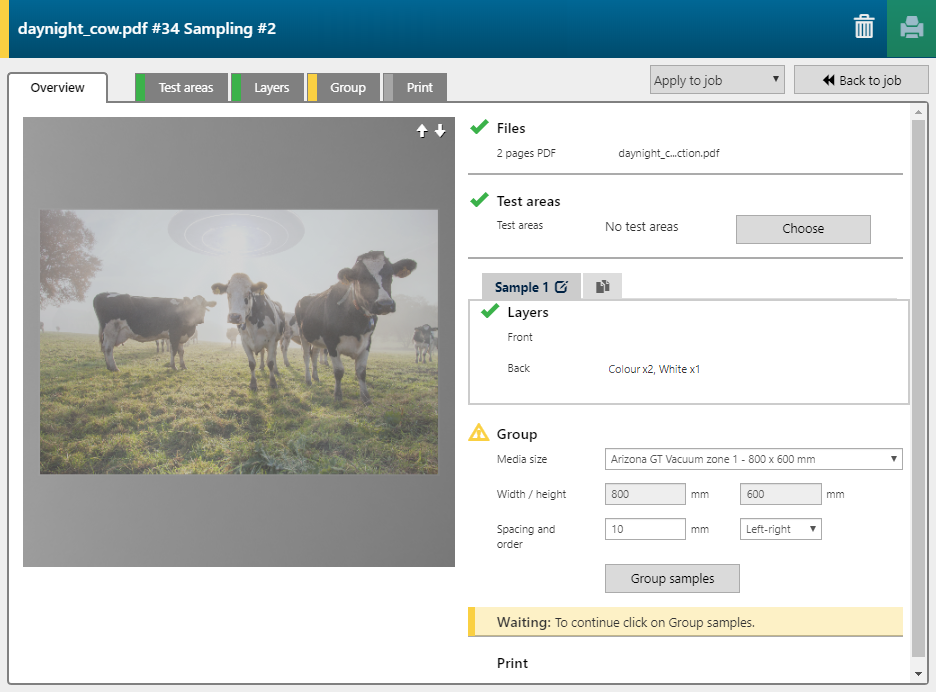Viewport: 936px width, 692px height.
Task: Click the Back to job button
Action: click(861, 80)
